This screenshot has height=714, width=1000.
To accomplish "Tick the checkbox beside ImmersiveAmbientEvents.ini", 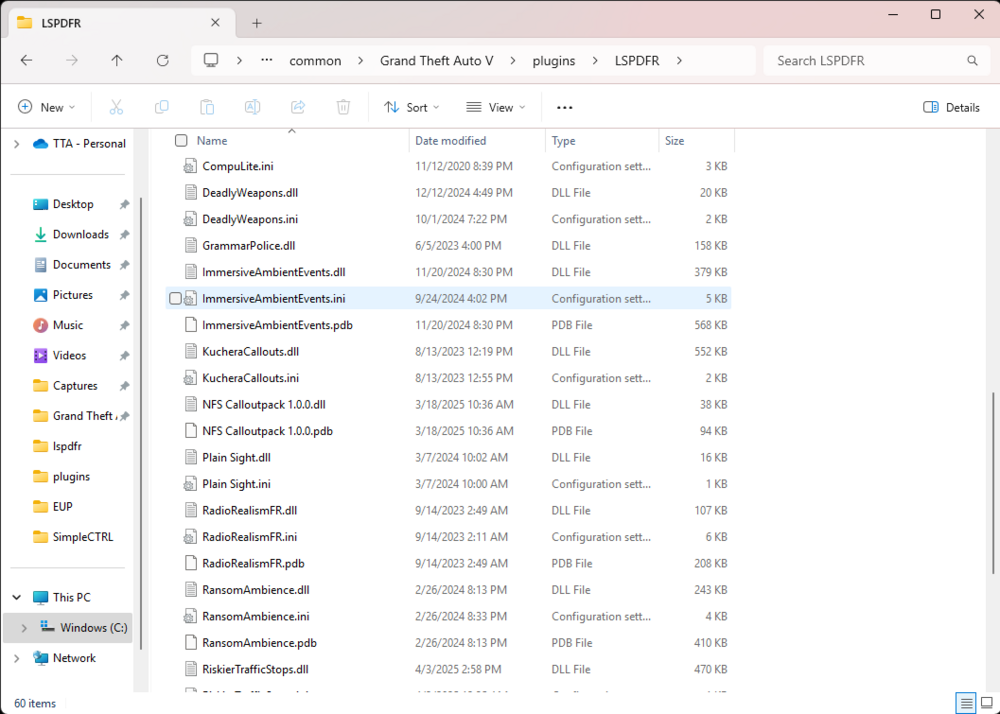I will pos(175,298).
